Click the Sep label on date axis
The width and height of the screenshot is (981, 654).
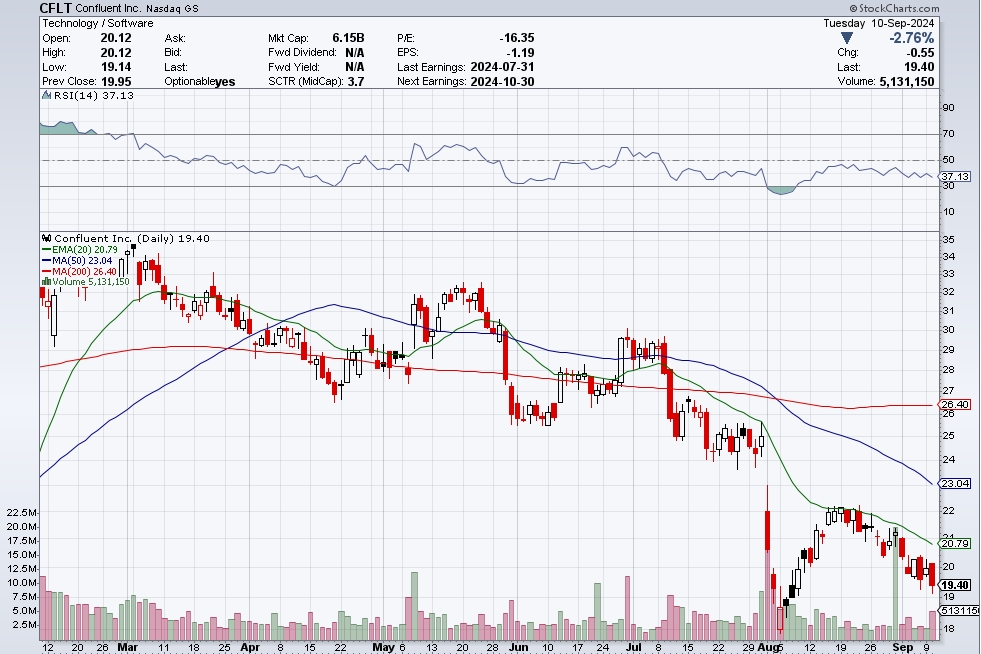[902, 647]
